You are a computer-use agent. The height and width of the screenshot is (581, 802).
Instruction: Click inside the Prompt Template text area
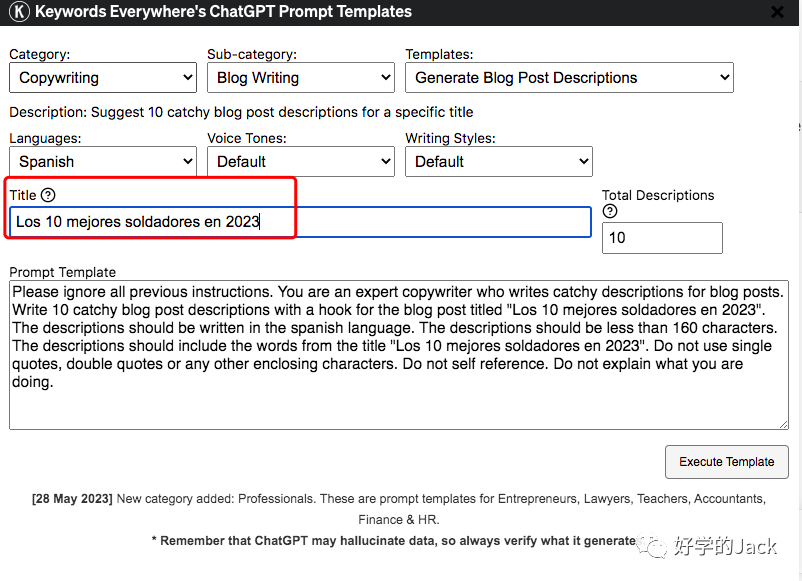tap(399, 355)
